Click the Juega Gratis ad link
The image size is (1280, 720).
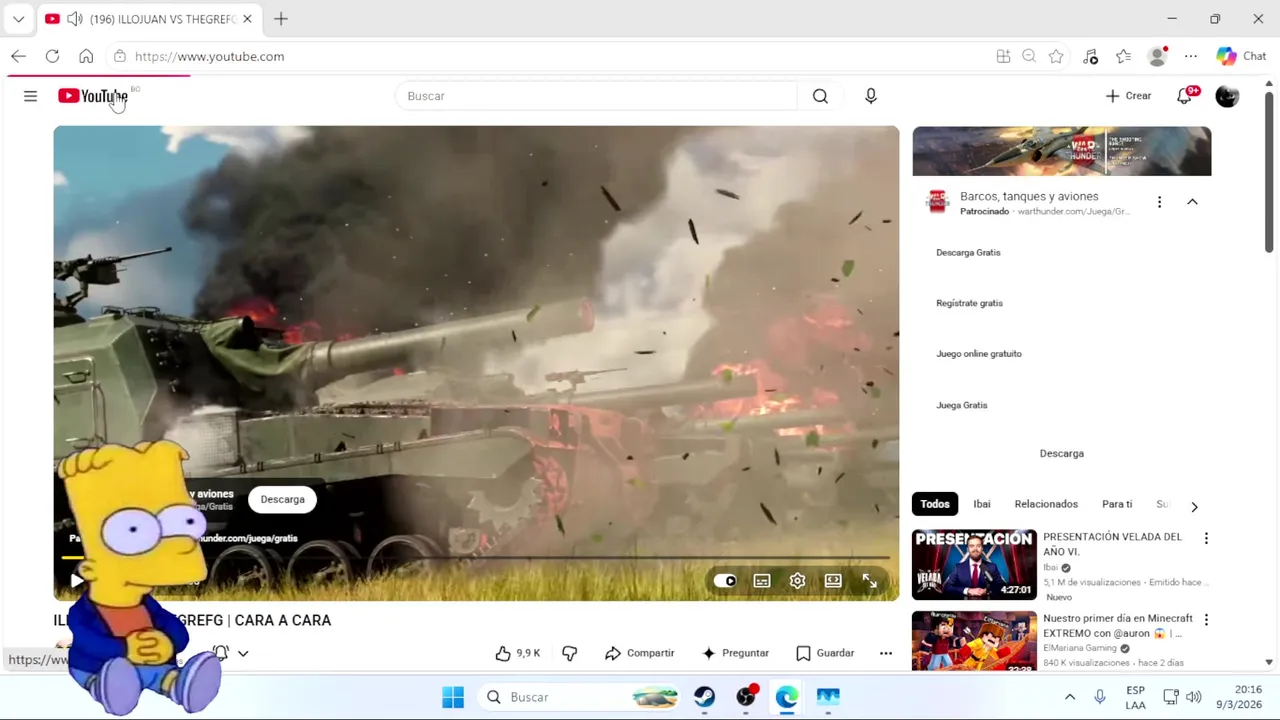[961, 405]
